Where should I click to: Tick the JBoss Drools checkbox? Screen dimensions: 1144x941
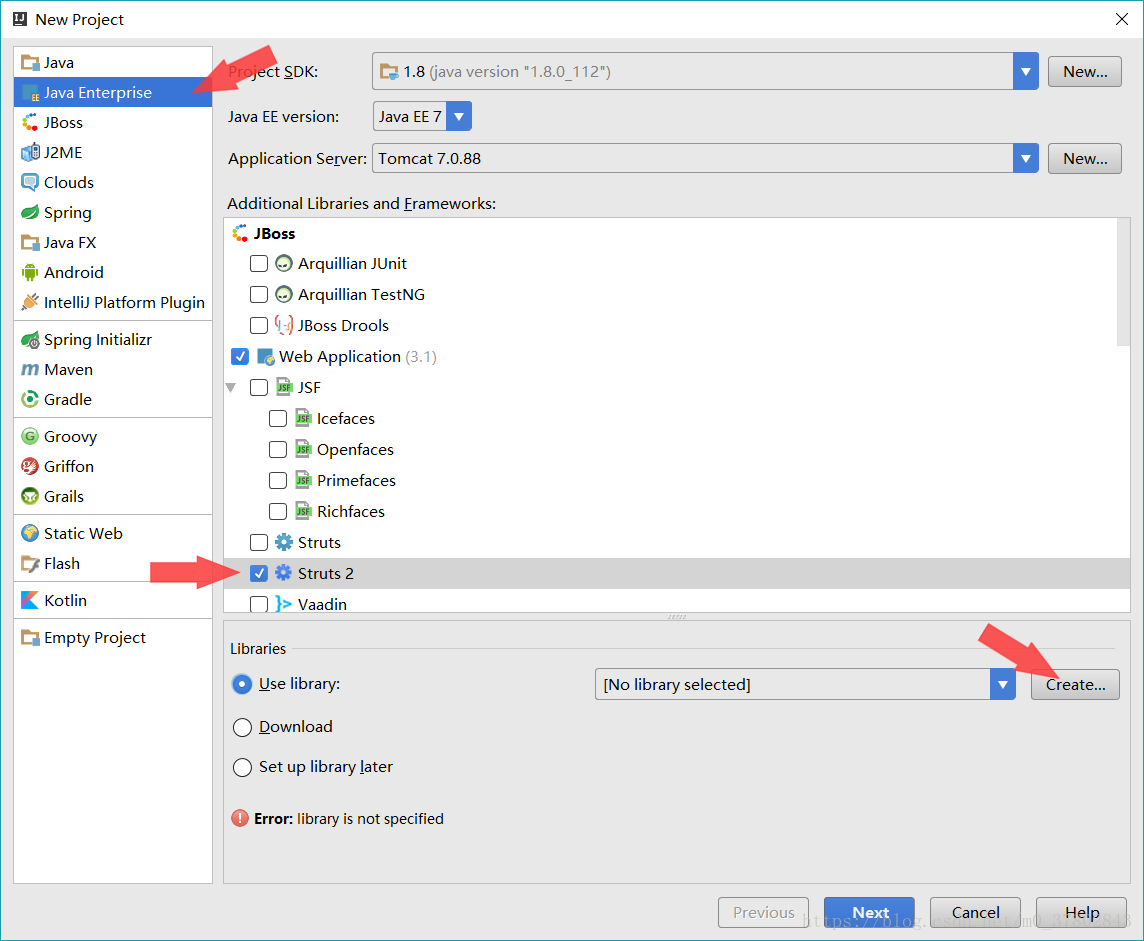point(259,325)
